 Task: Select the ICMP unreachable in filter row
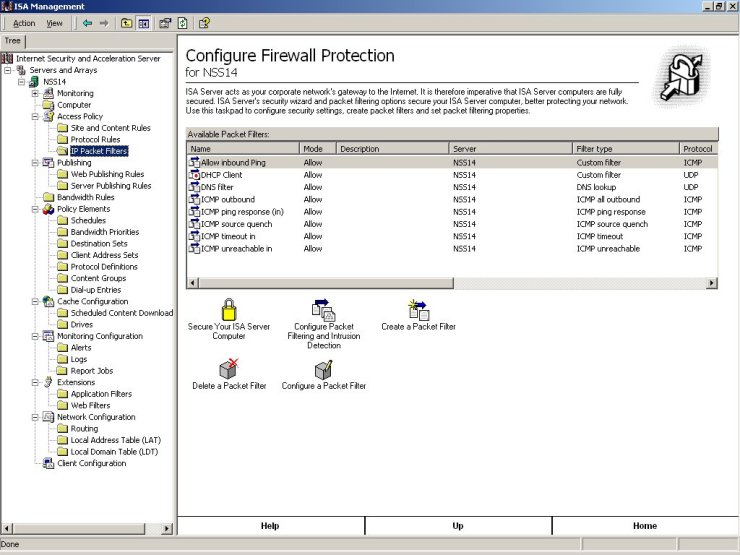coord(452,249)
